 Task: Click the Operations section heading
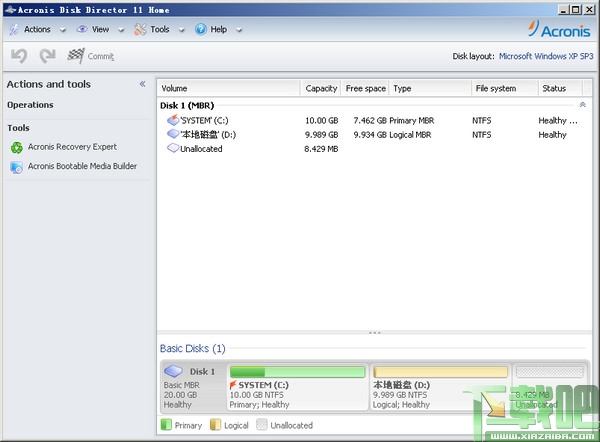click(30, 105)
